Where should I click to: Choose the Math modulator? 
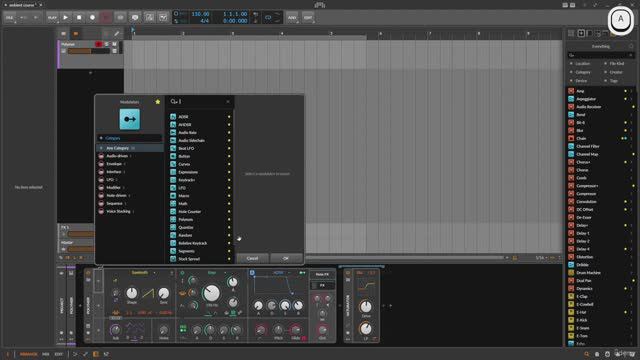(x=200, y=204)
